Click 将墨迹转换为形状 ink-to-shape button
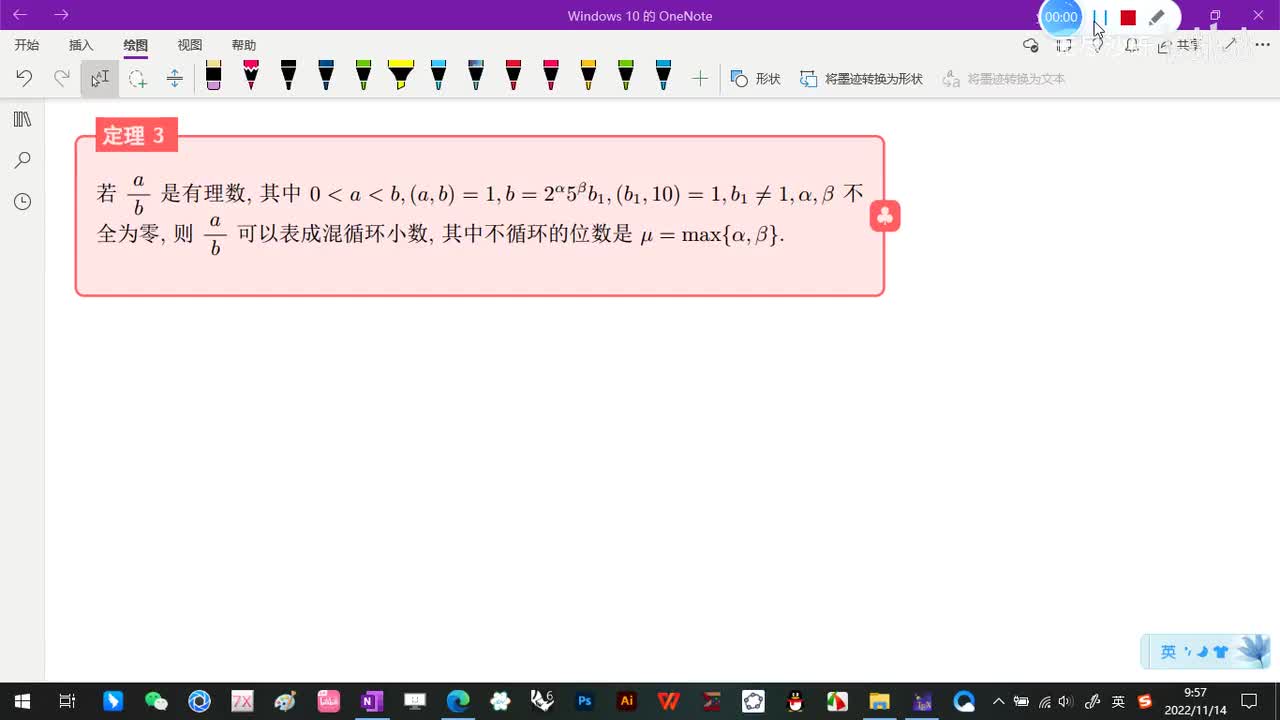Image resolution: width=1280 pixels, height=720 pixels. [x=861, y=78]
